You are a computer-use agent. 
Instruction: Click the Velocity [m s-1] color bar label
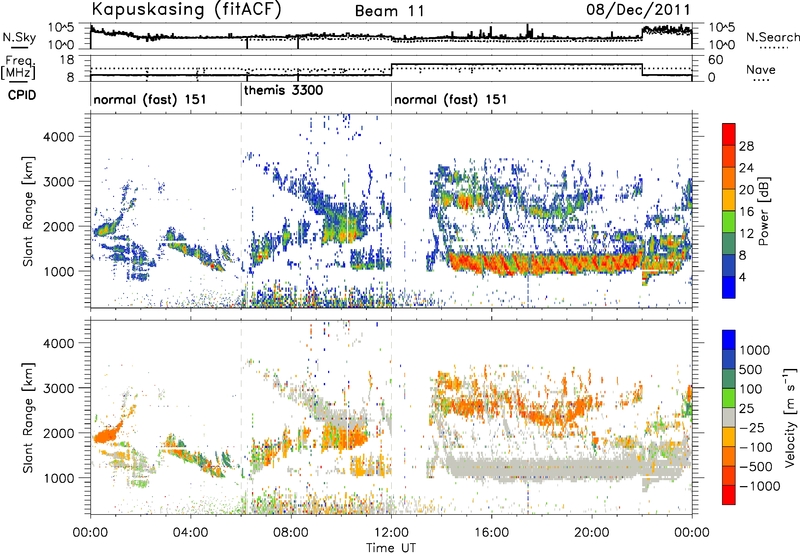(790, 417)
